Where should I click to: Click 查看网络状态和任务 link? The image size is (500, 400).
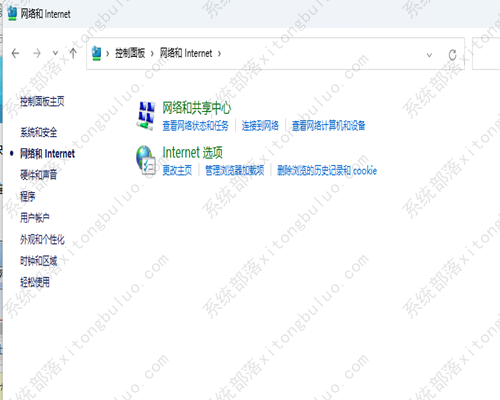pos(195,126)
